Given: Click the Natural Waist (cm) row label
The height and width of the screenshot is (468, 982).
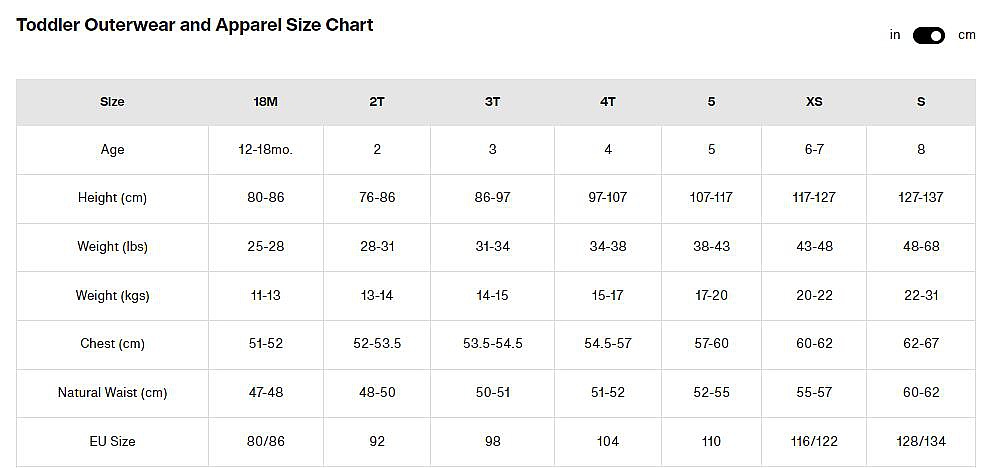Looking at the screenshot, I should tap(112, 393).
